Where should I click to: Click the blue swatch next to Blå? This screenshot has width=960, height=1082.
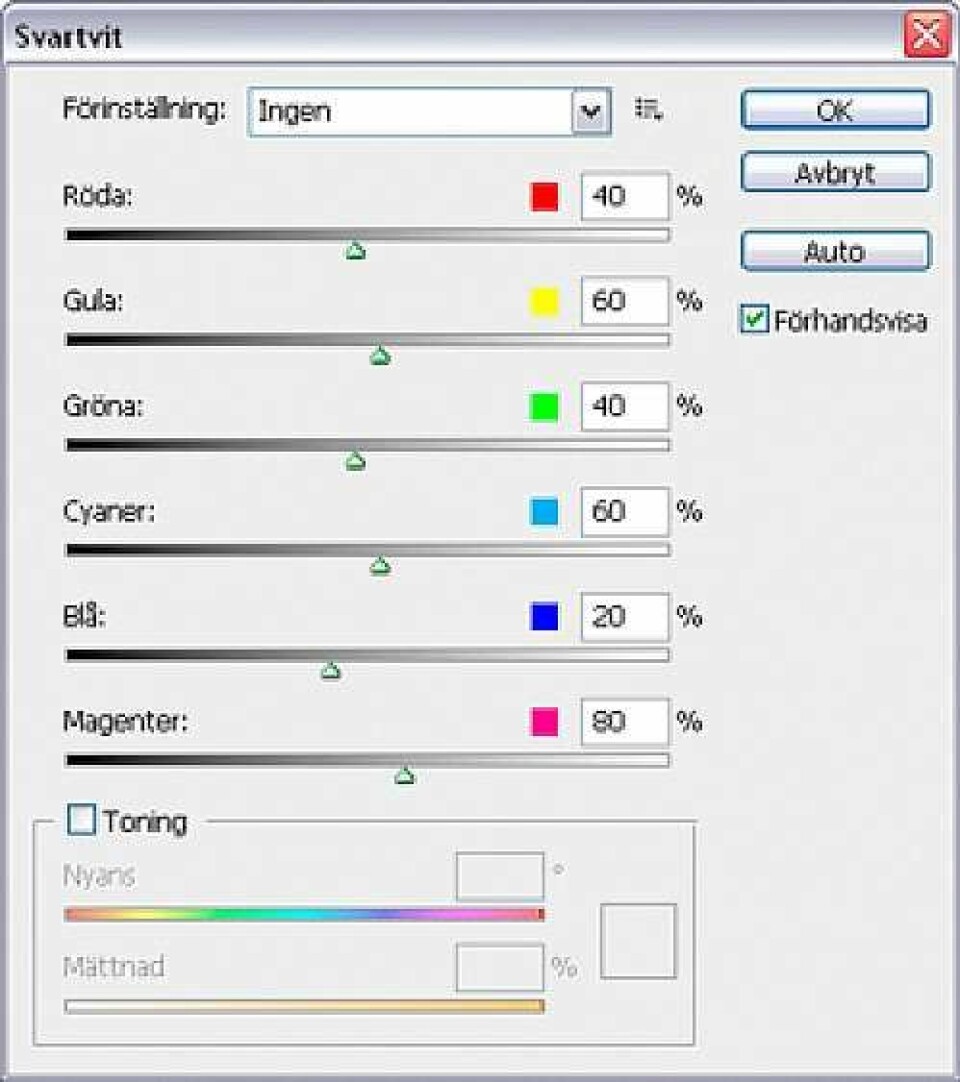coord(544,617)
